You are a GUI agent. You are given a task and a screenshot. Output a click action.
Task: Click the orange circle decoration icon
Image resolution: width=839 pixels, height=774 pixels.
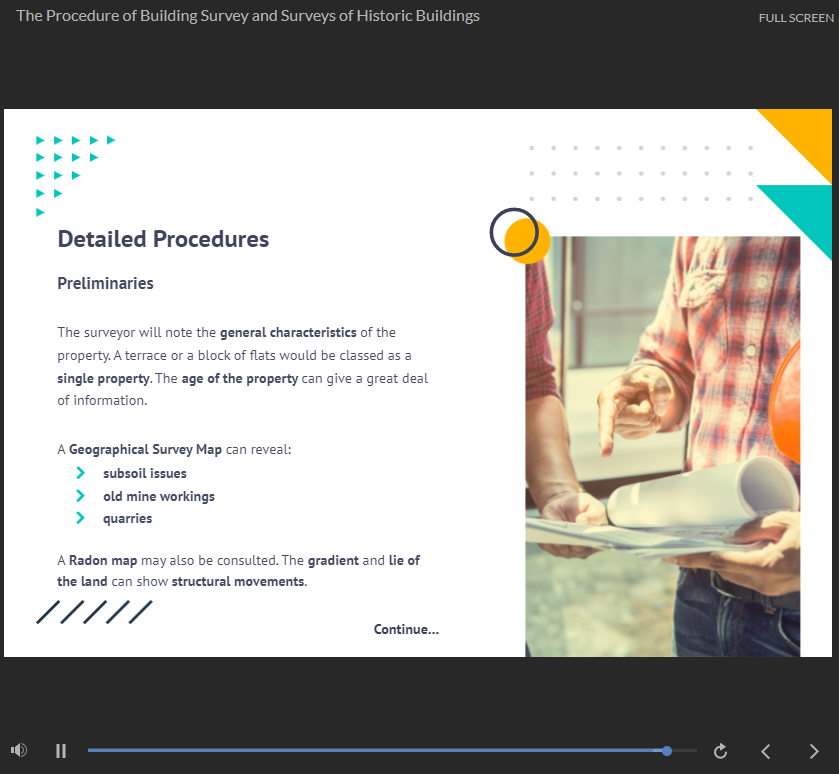point(521,237)
